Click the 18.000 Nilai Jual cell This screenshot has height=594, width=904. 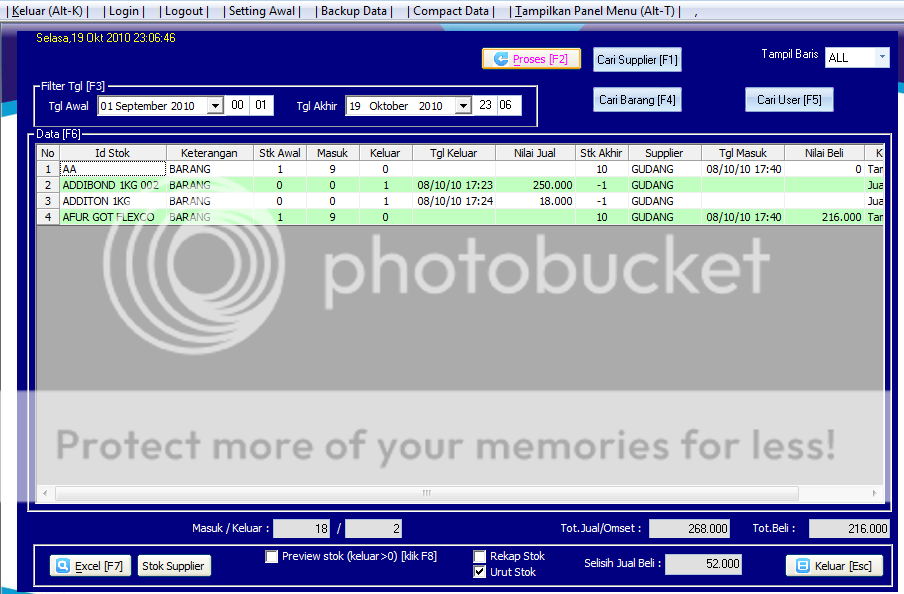point(535,201)
